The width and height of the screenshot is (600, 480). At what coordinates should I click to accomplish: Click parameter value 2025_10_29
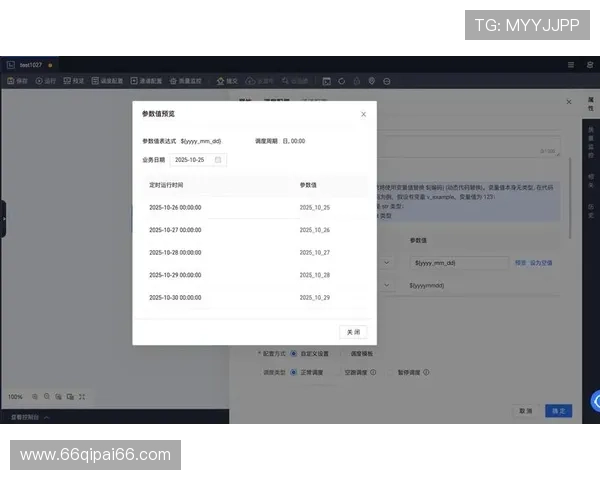click(315, 297)
